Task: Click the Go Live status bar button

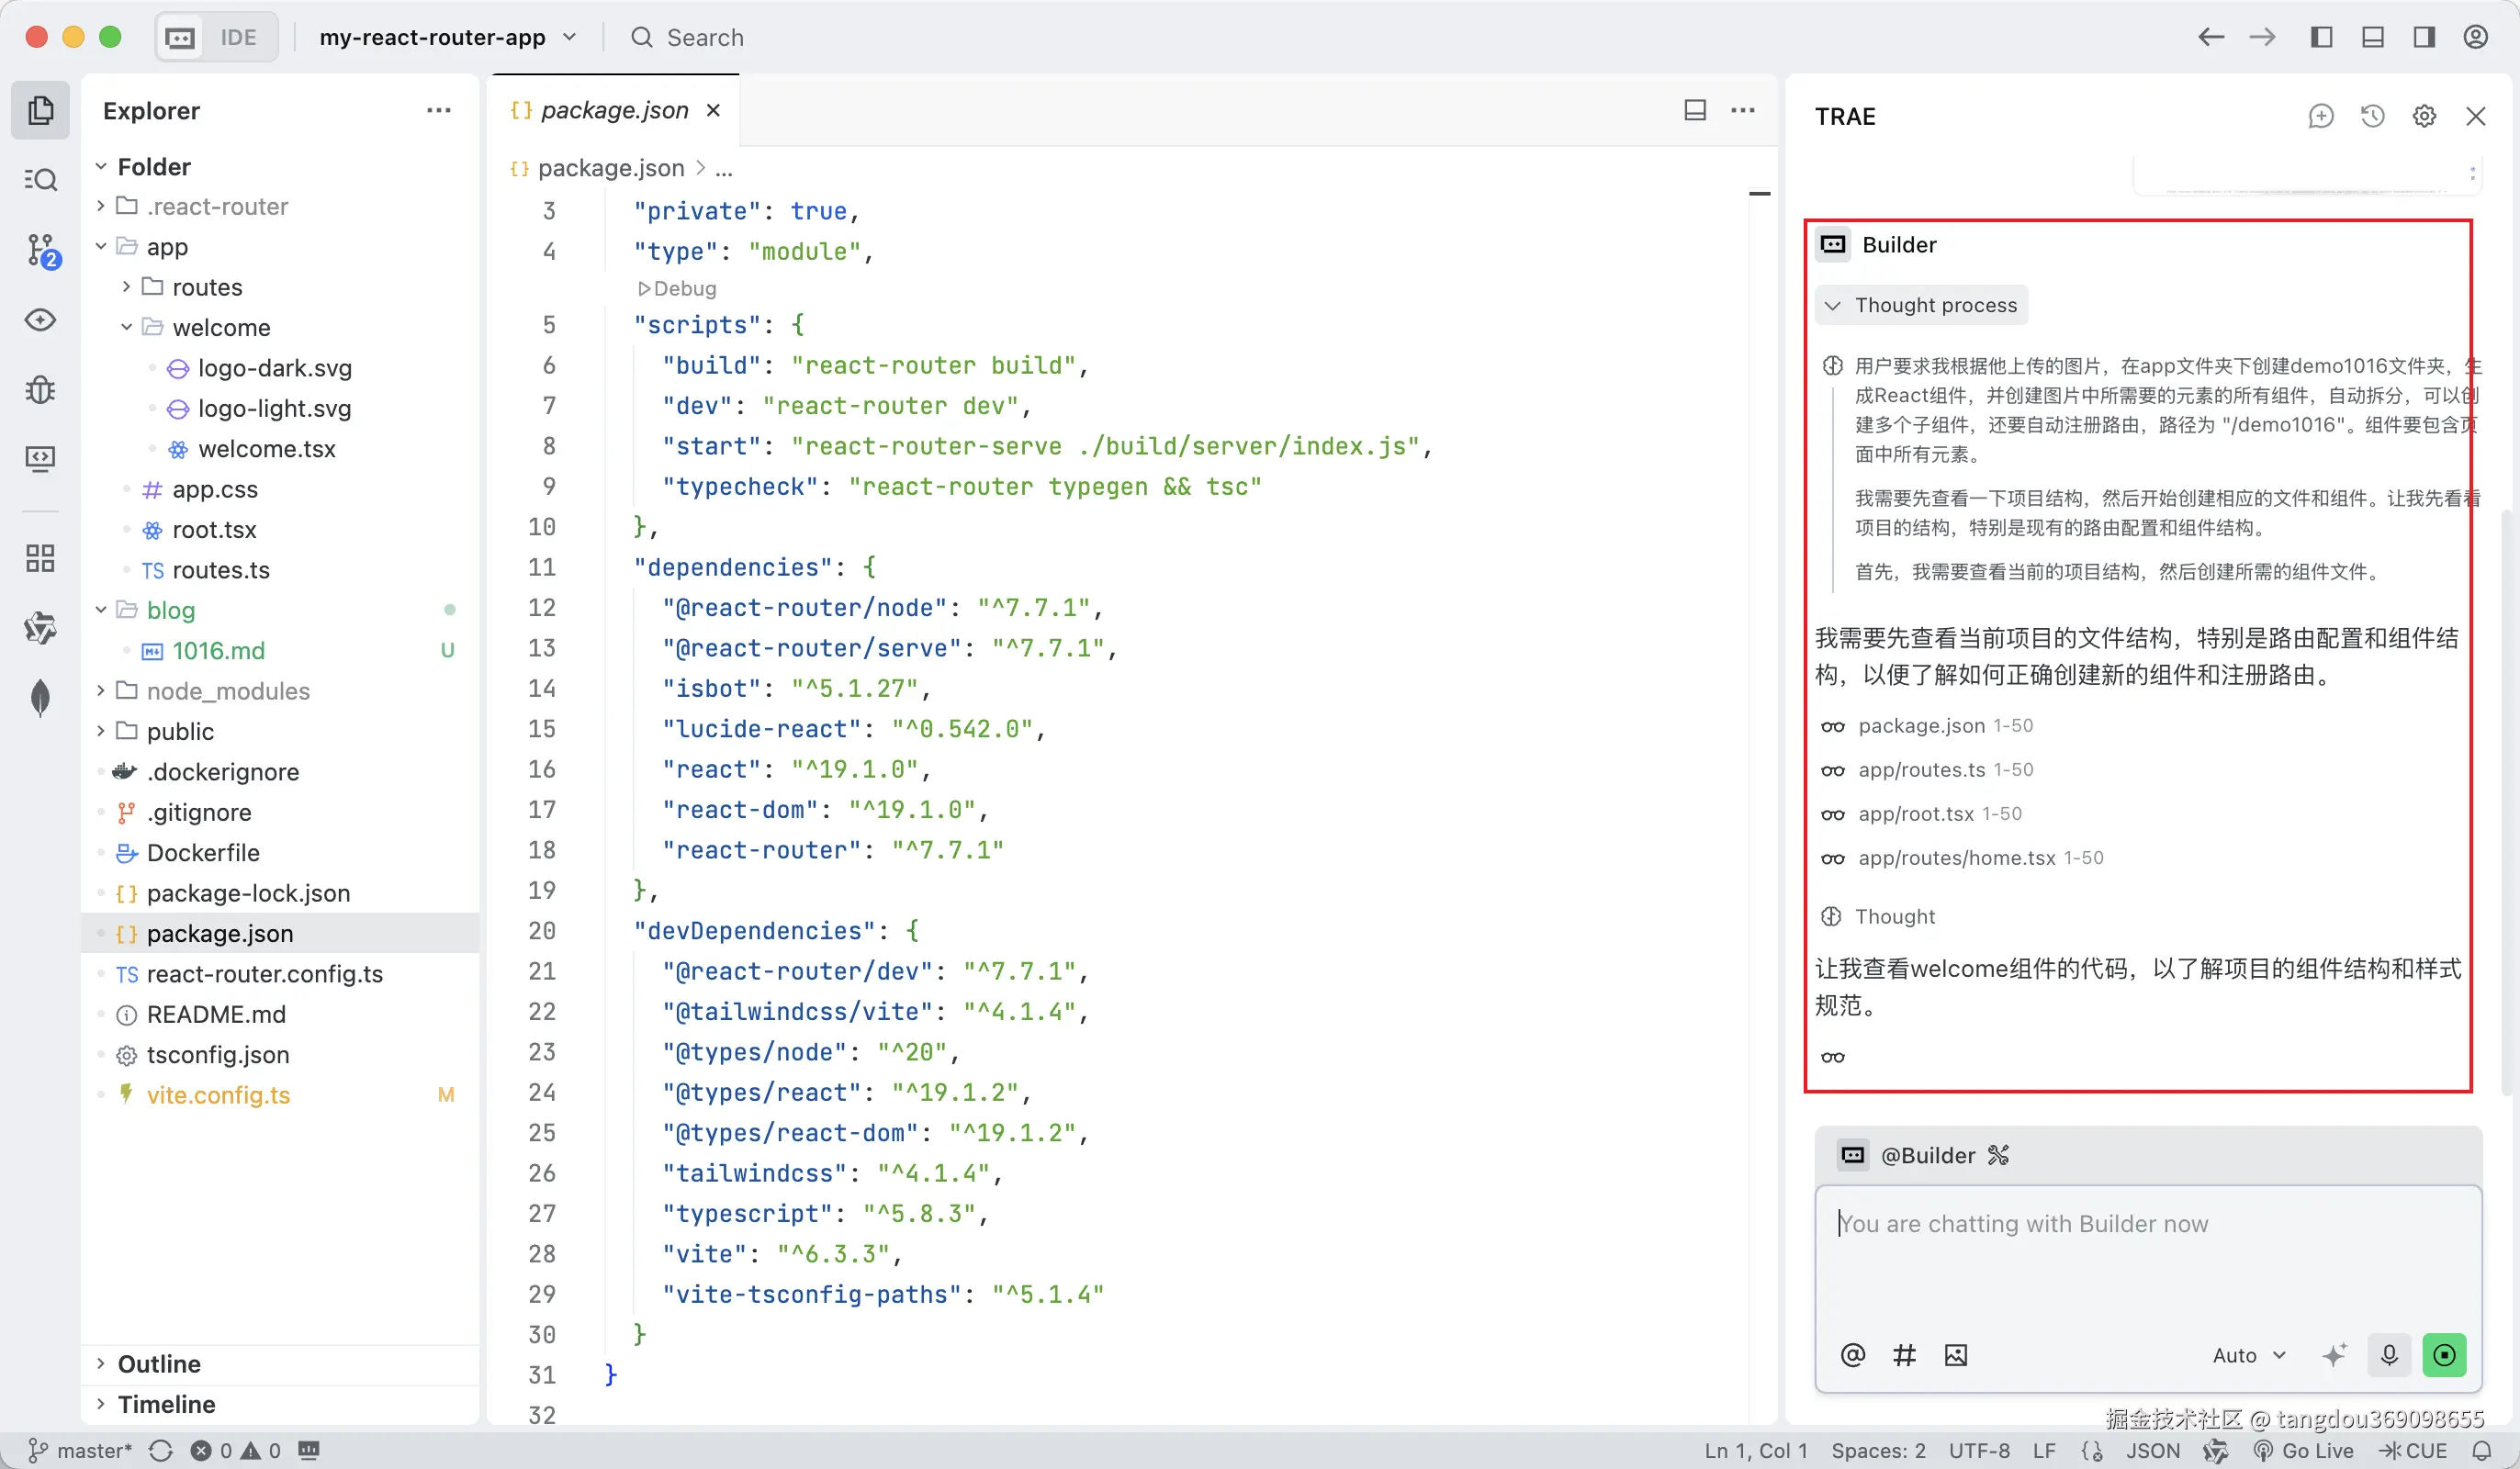Action: (2303, 1450)
